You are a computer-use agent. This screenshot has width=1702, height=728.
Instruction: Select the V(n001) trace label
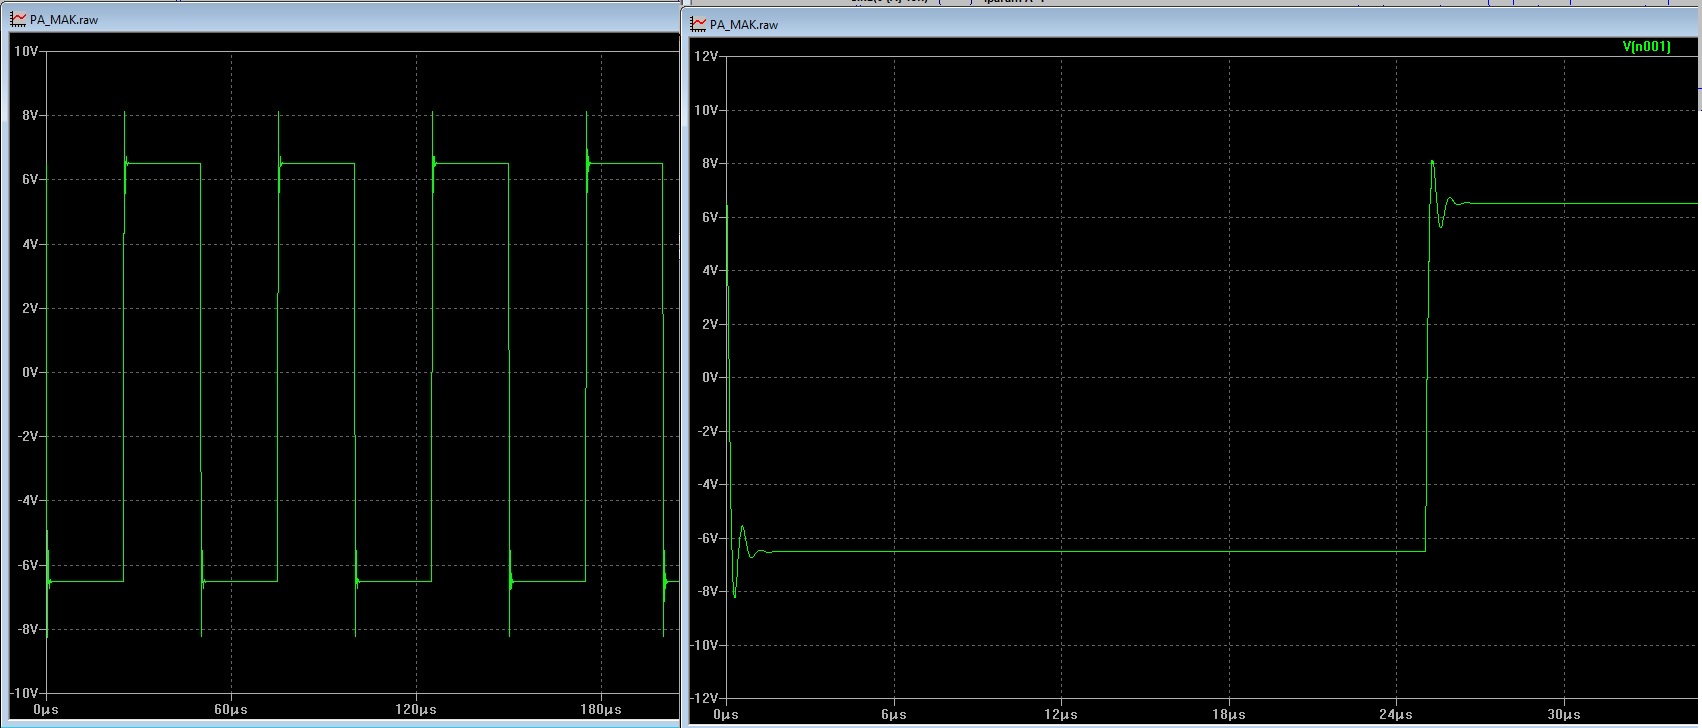pyautogui.click(x=1646, y=47)
